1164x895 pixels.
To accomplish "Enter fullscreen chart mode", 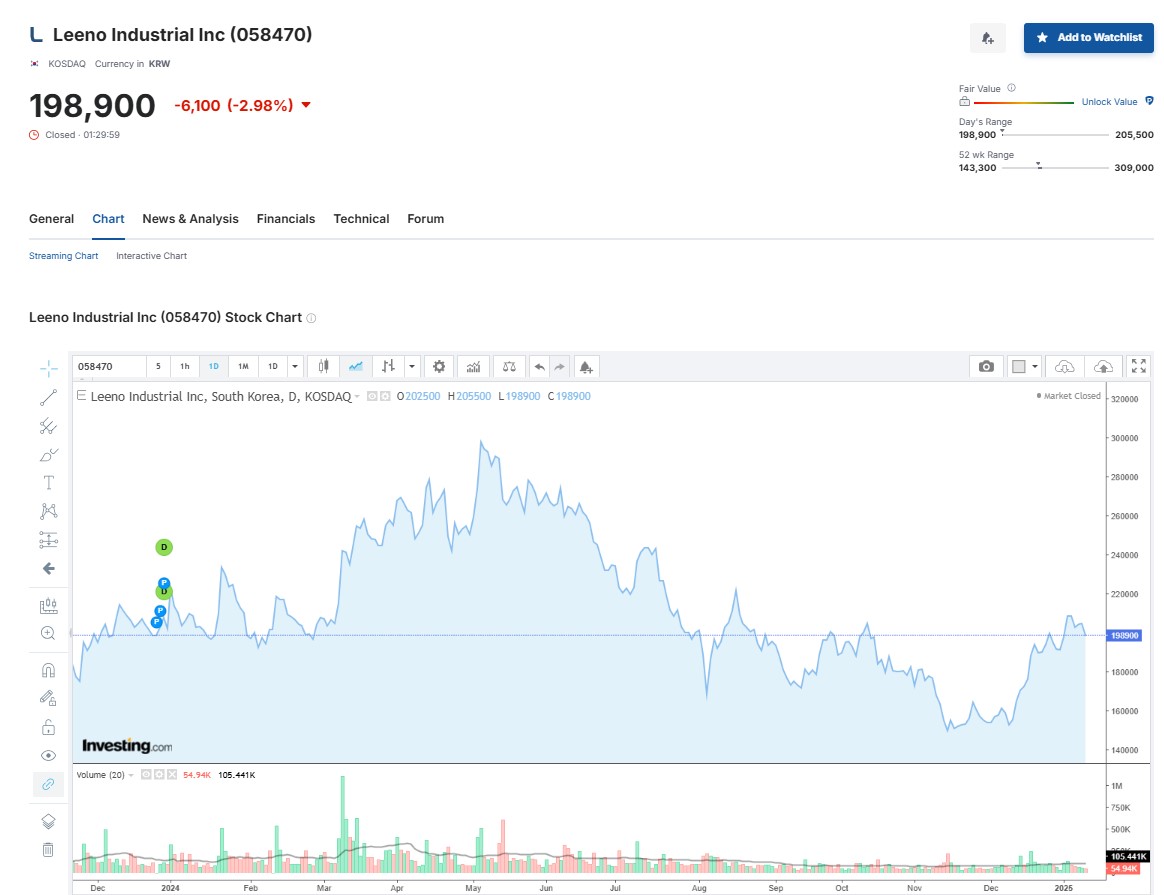I will click(x=1139, y=366).
